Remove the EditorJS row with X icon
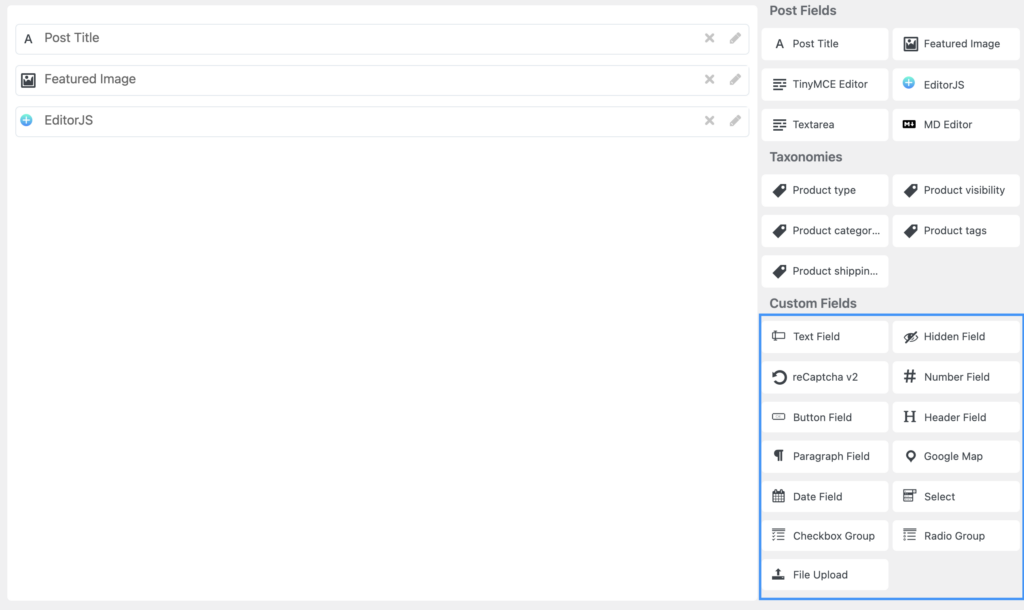Screen dimensions: 1024x610 (709, 120)
